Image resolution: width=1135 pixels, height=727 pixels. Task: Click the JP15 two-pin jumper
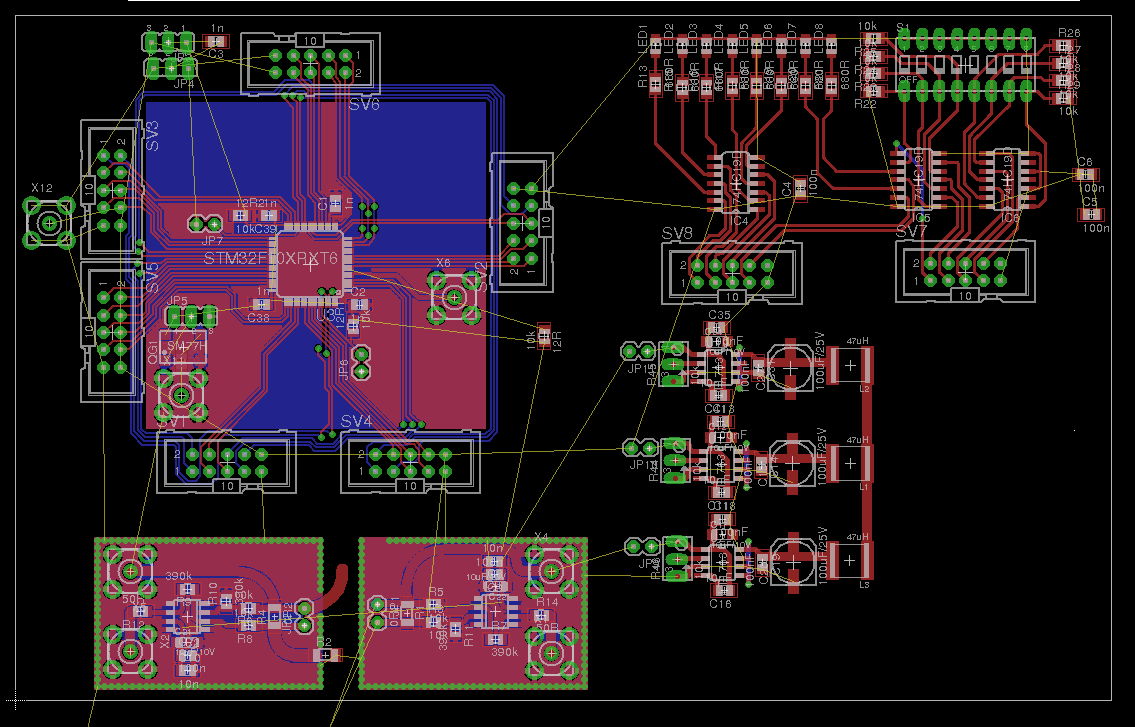(638, 352)
